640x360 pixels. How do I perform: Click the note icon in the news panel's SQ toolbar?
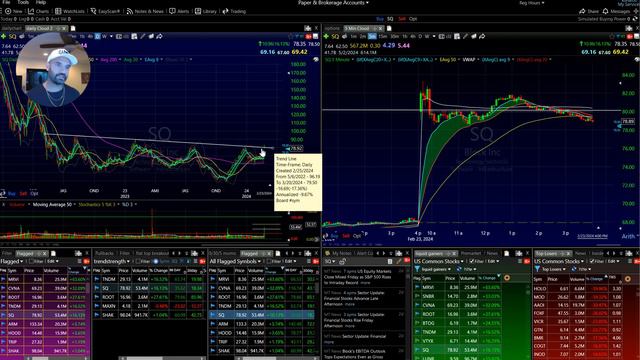coord(389,261)
